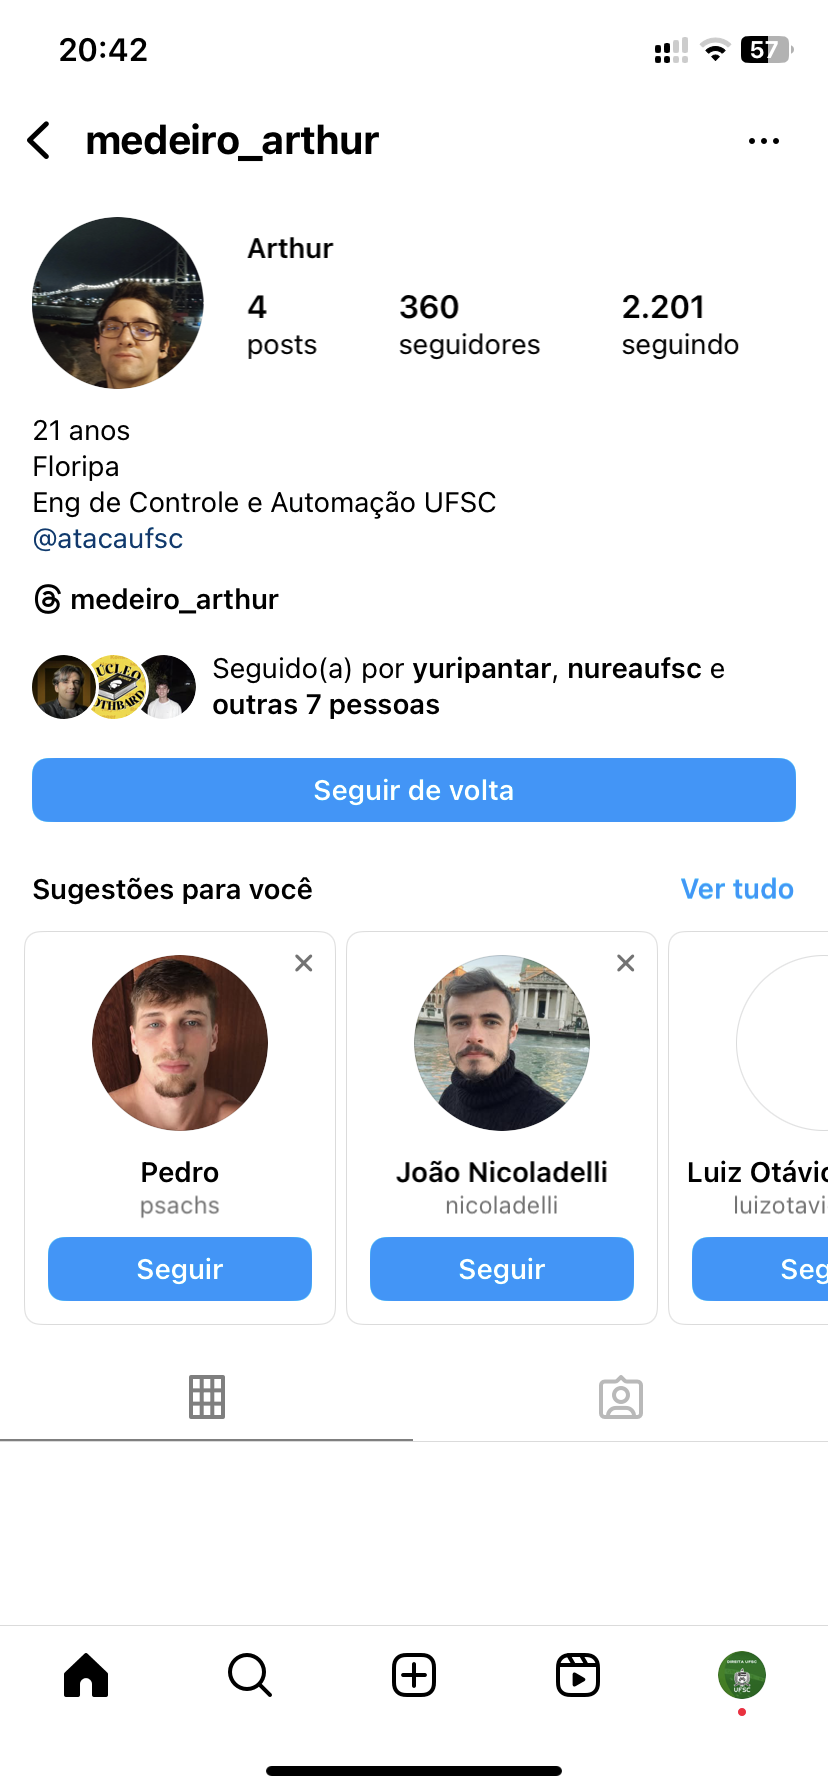Follow Pedro with the Seguir button
Image resolution: width=828 pixels, height=1792 pixels.
[180, 1269]
